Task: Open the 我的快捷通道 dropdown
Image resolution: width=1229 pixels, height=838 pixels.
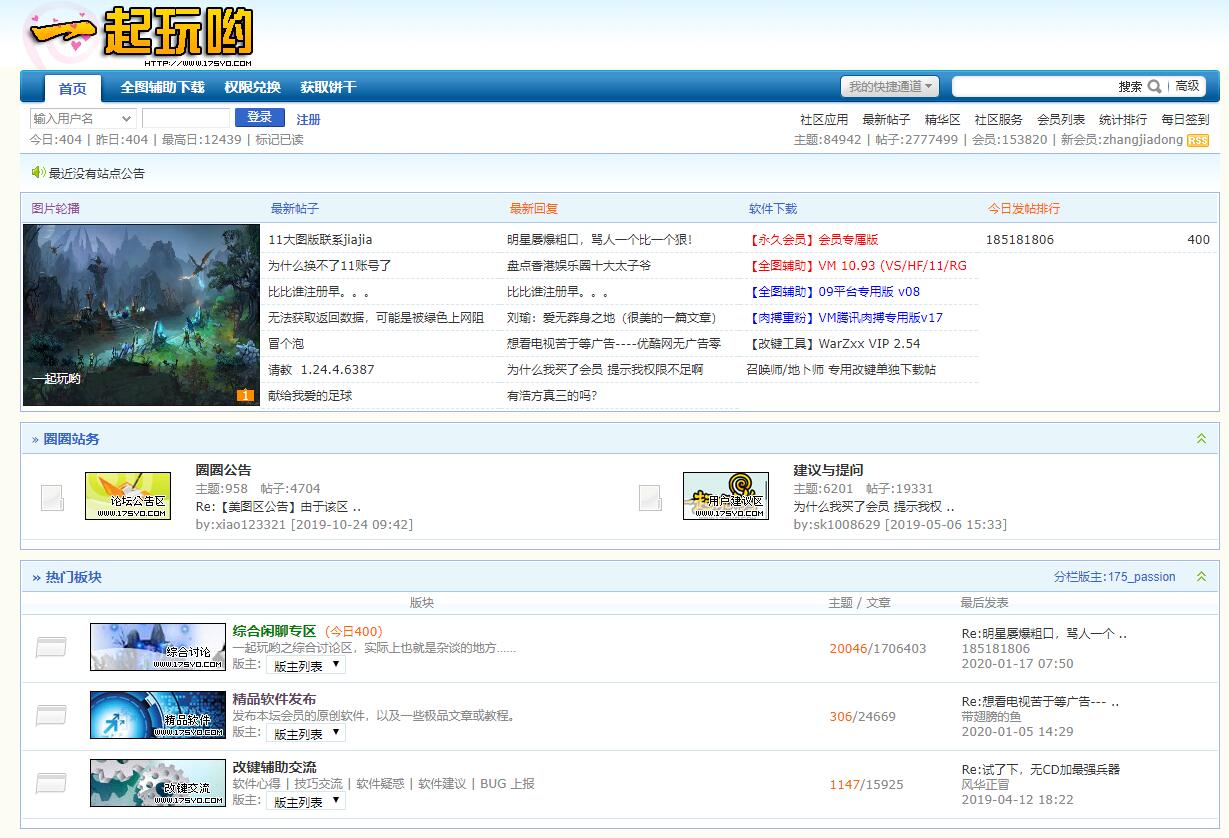Action: (x=890, y=87)
